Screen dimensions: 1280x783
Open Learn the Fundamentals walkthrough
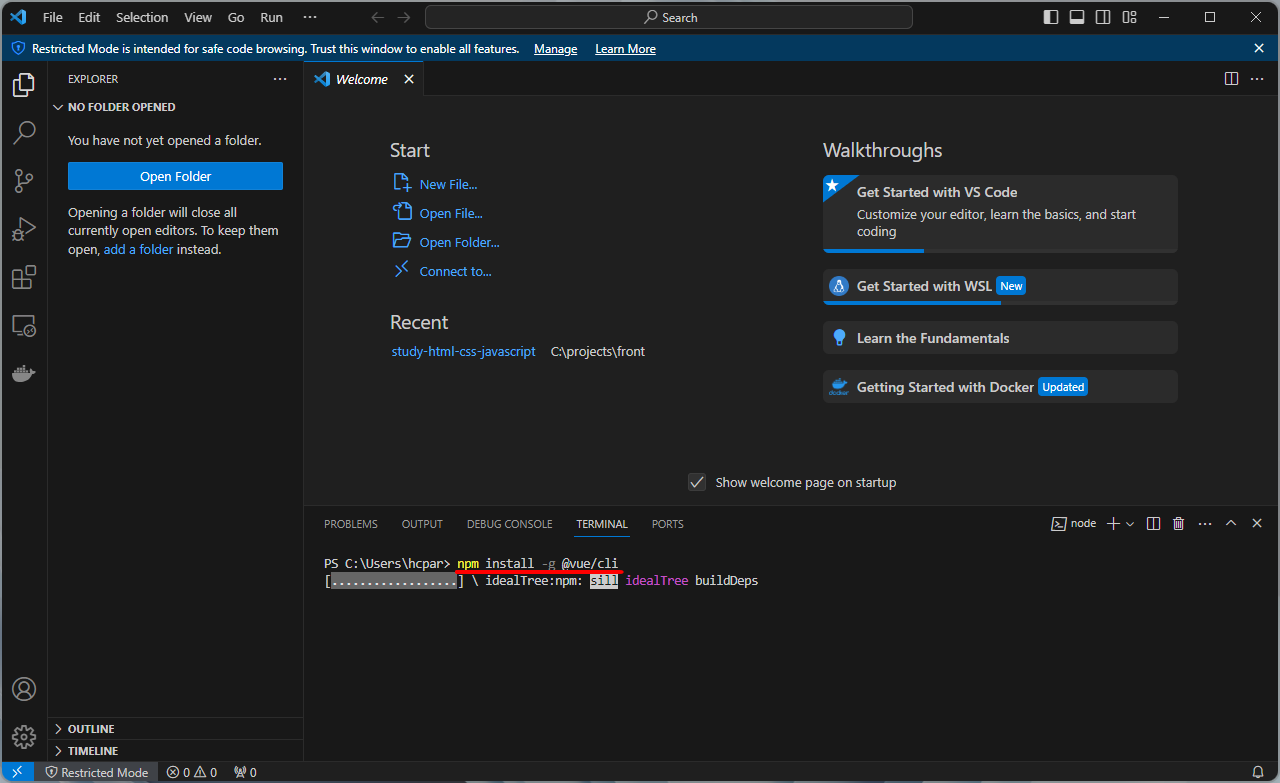[x=1000, y=338]
